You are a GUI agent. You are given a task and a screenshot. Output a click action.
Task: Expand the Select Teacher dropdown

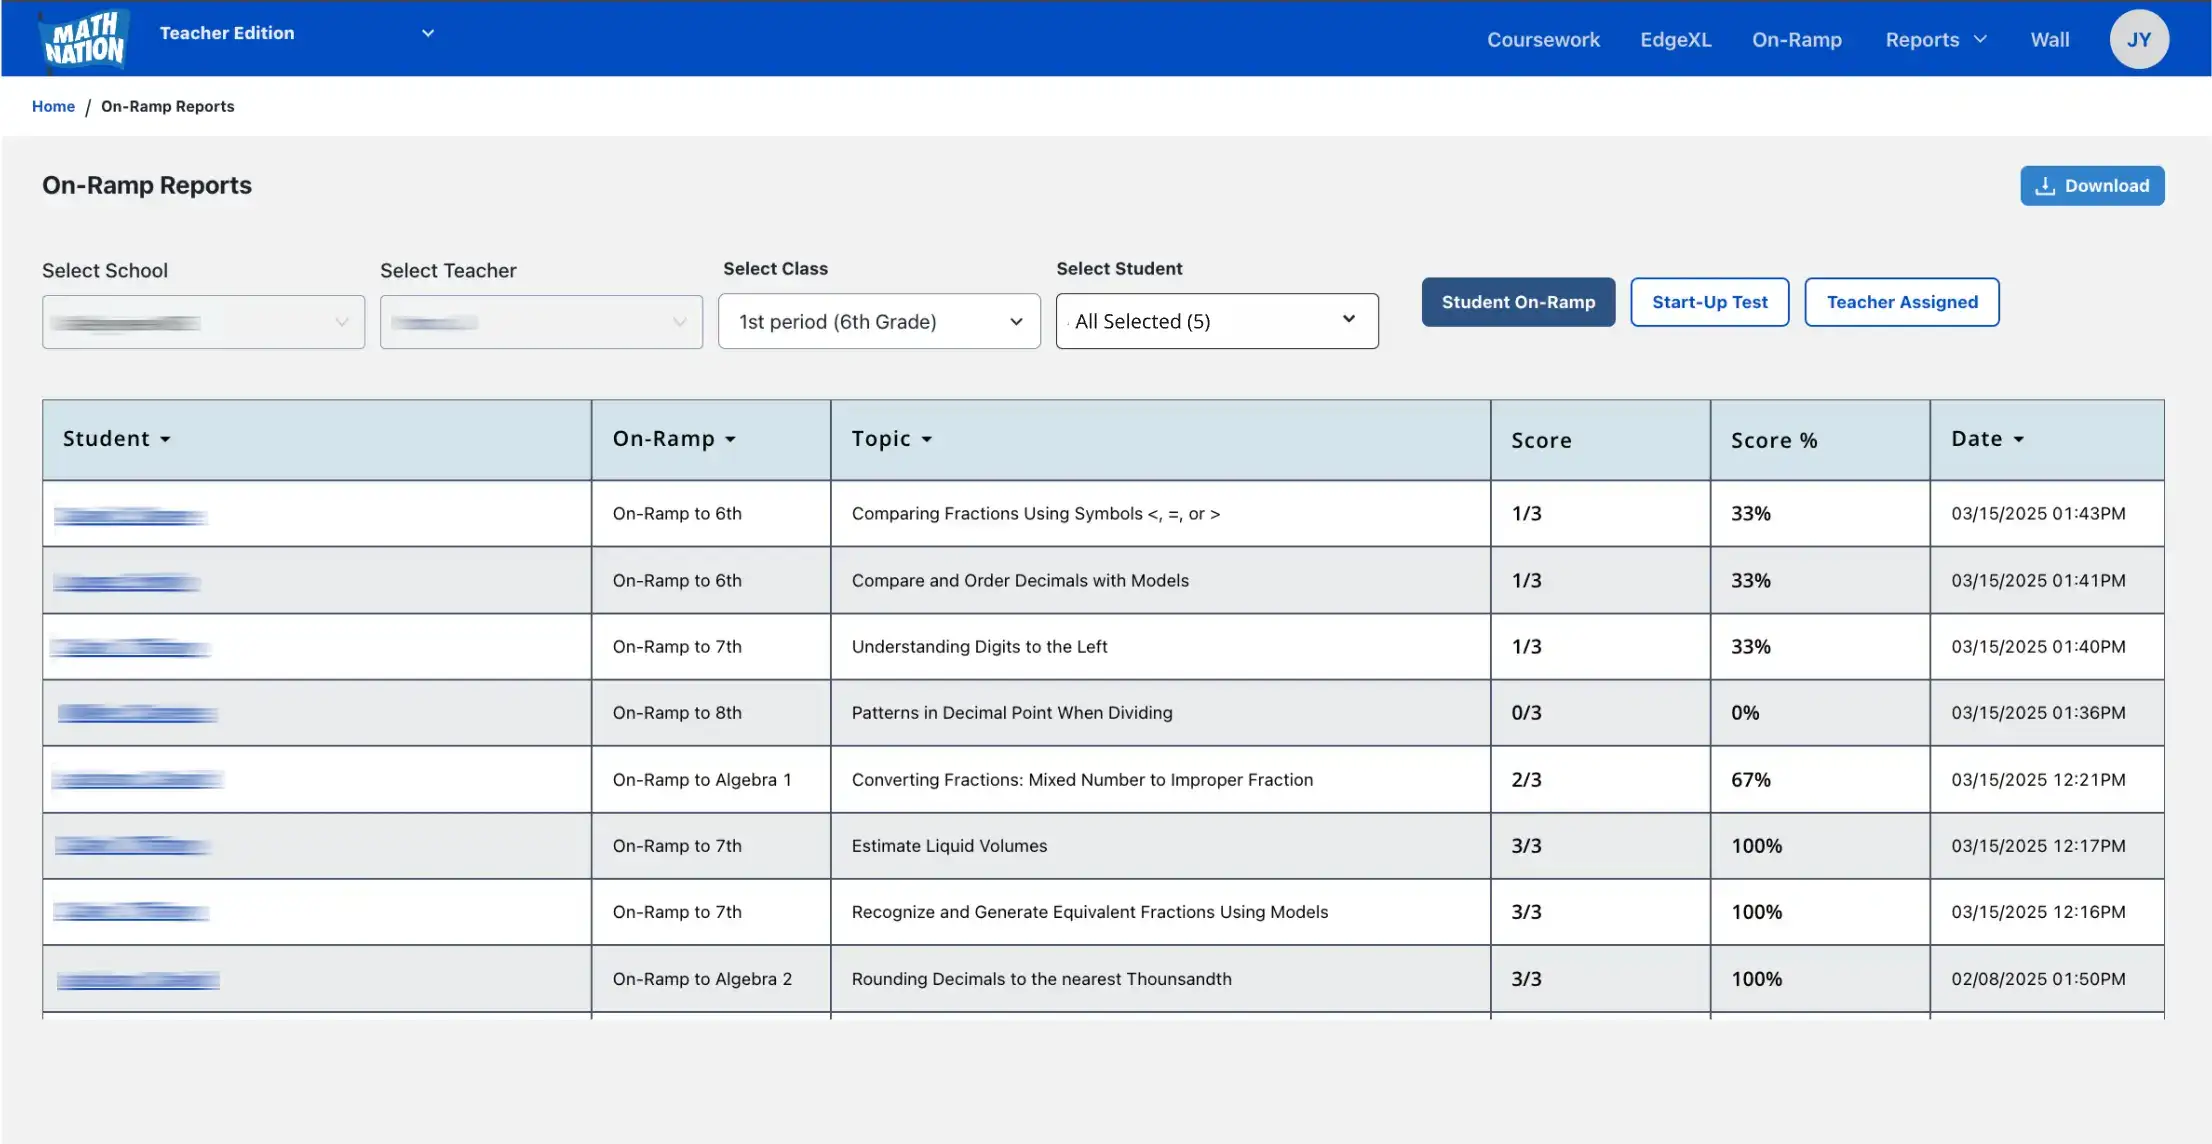click(541, 322)
